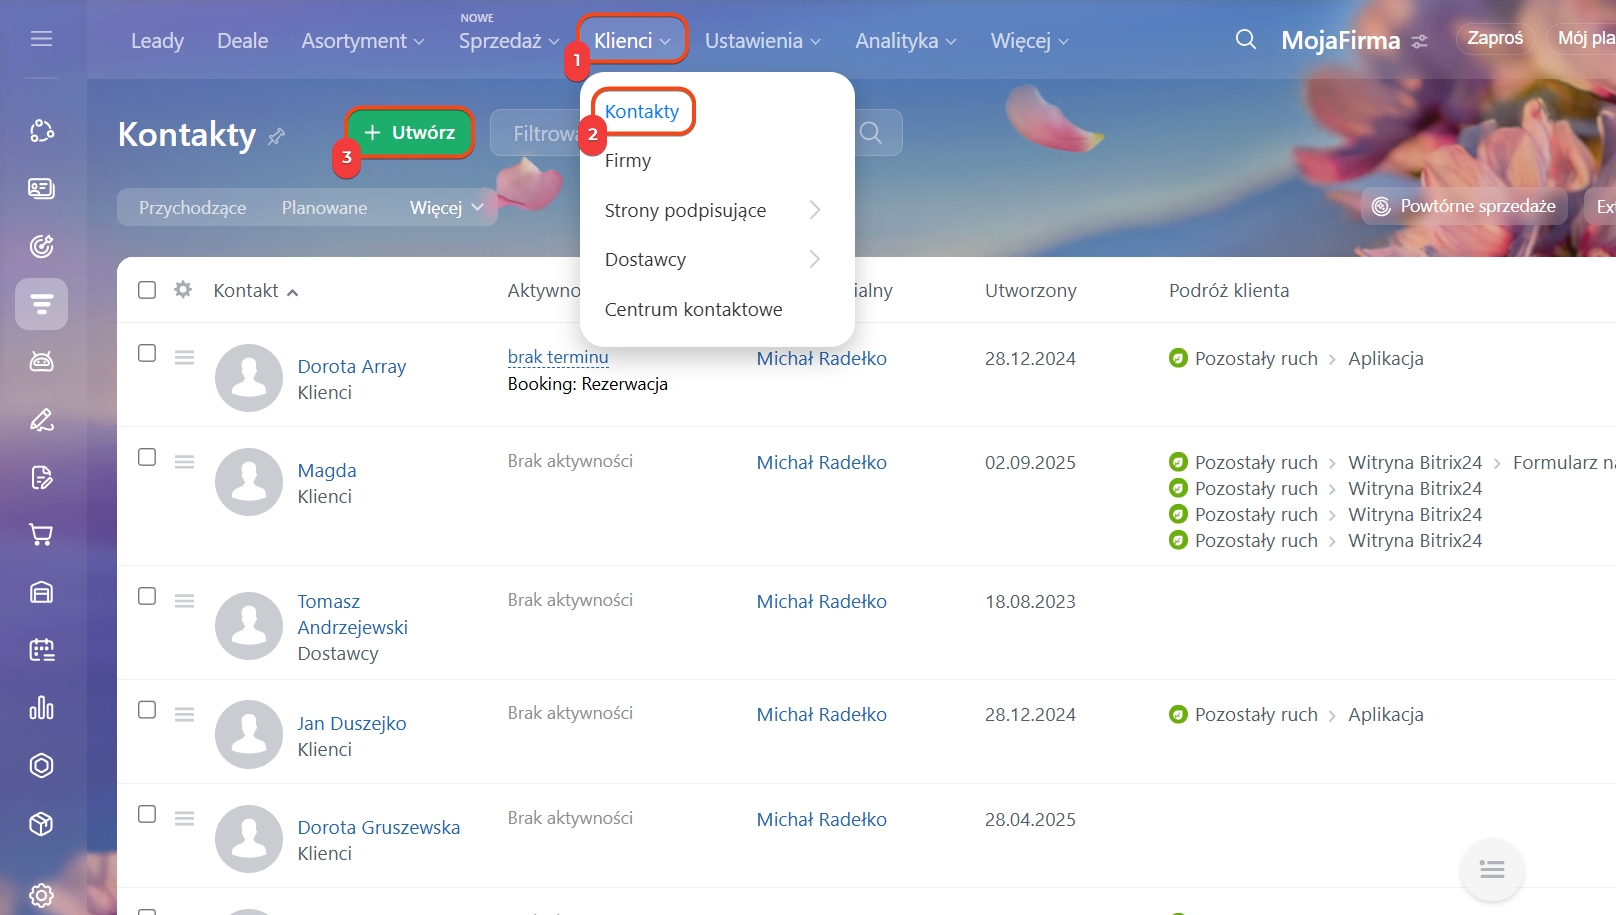This screenshot has height=915, width=1616.
Task: Click the green Utwórz button
Action: 409,133
